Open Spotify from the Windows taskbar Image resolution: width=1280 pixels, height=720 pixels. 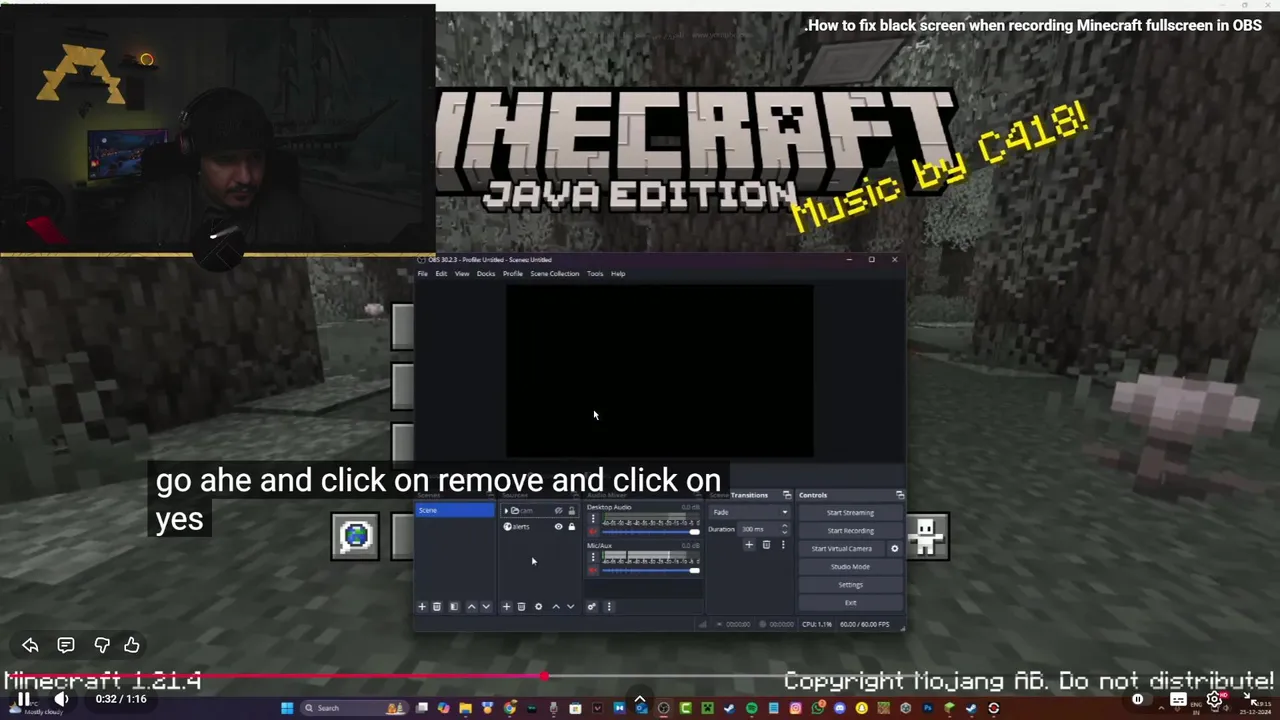[751, 708]
